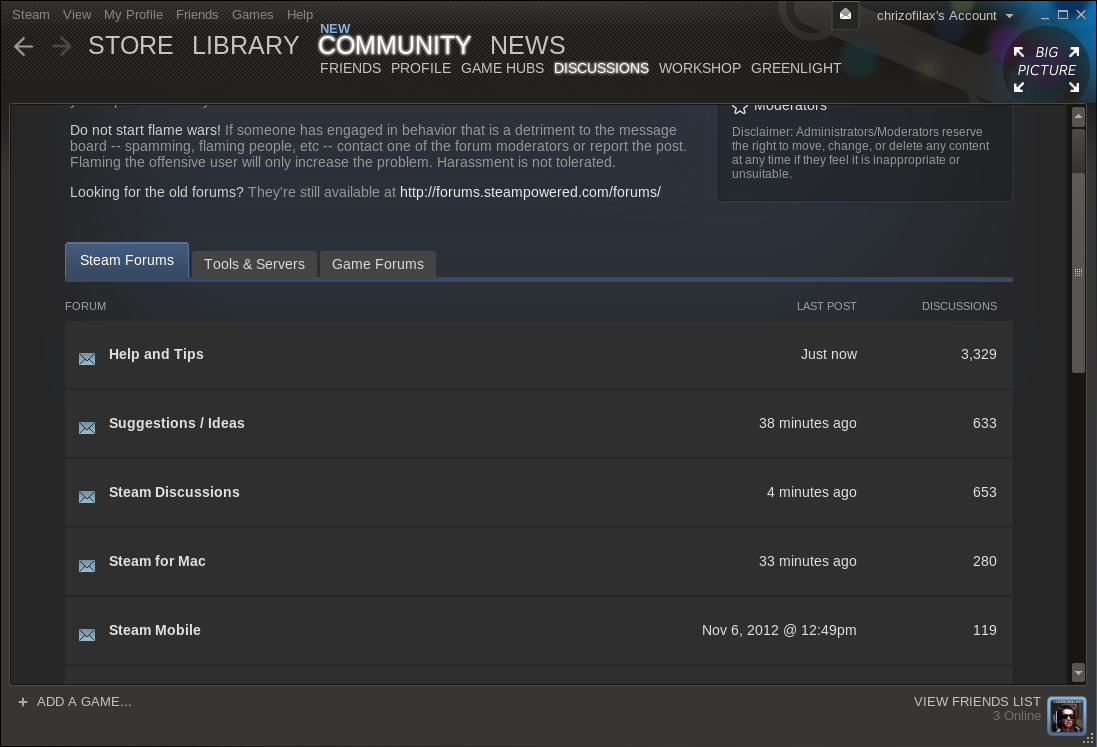1097x747 pixels.
Task: Open the Steam menu
Action: (x=31, y=15)
